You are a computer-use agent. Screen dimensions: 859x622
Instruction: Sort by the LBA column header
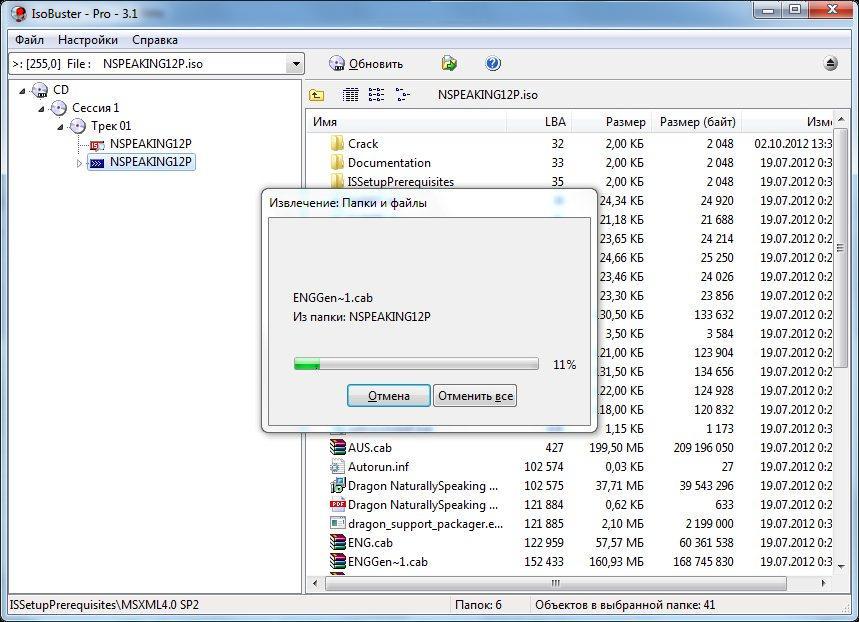tap(539, 122)
